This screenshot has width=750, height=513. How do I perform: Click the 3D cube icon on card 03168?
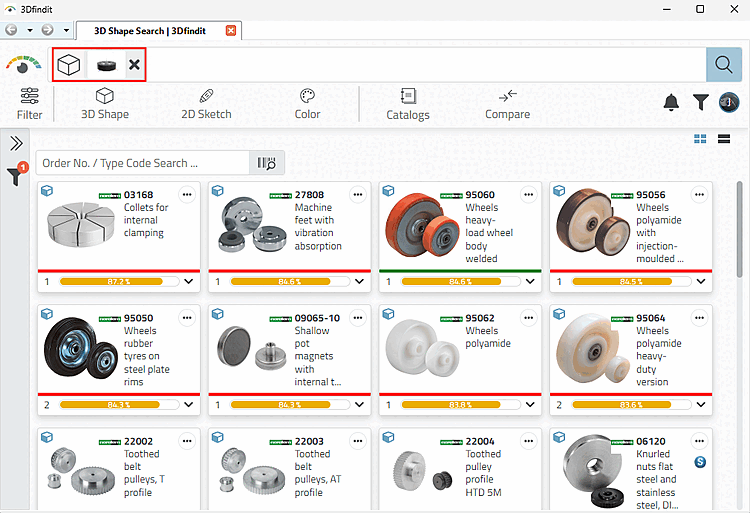click(x=47, y=191)
